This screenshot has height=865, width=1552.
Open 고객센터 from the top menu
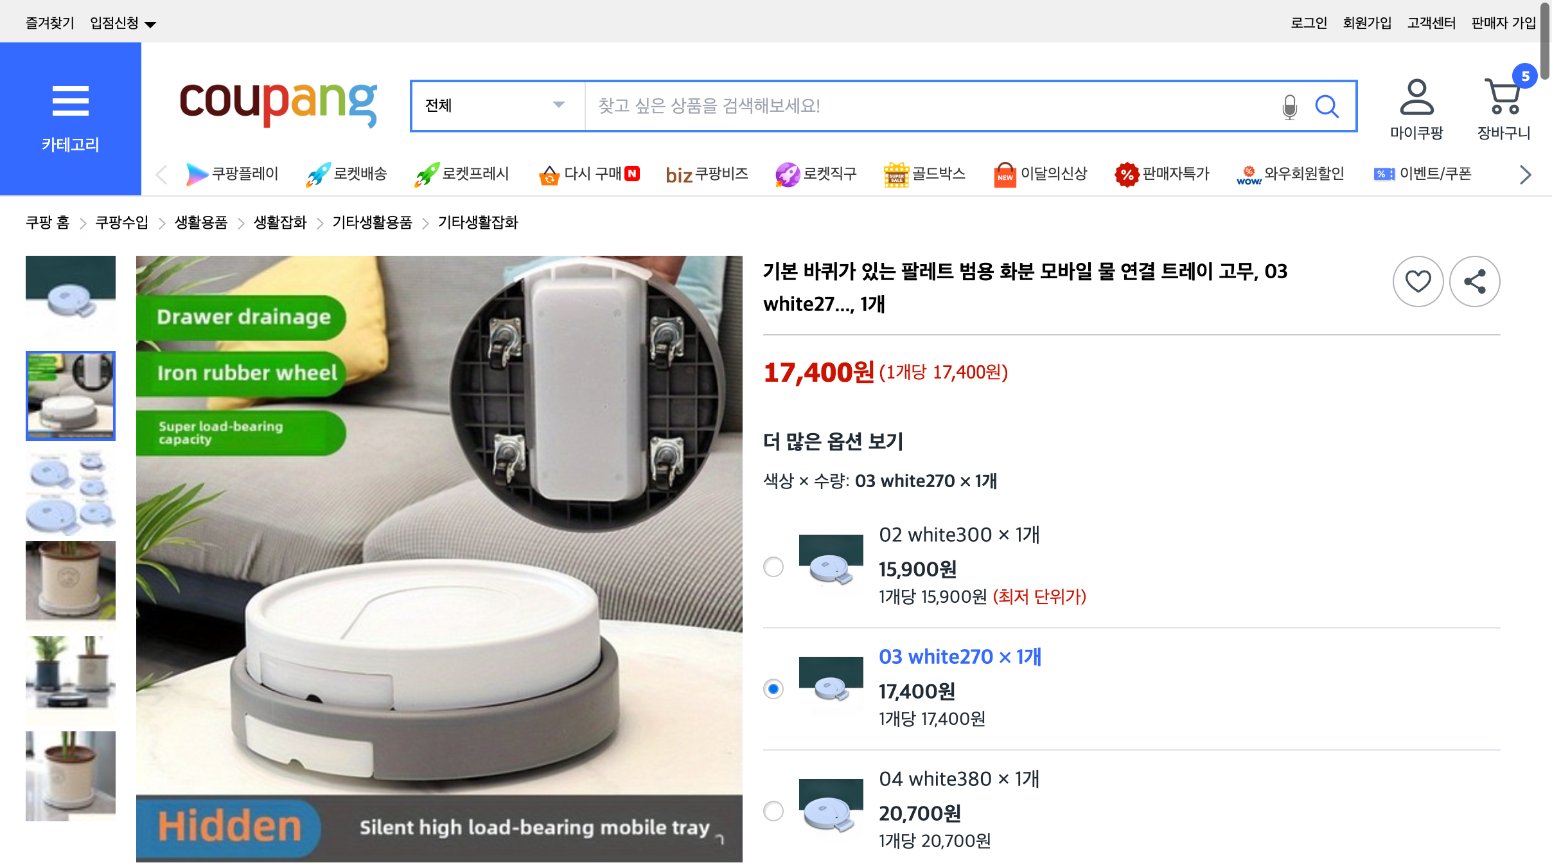point(1432,21)
